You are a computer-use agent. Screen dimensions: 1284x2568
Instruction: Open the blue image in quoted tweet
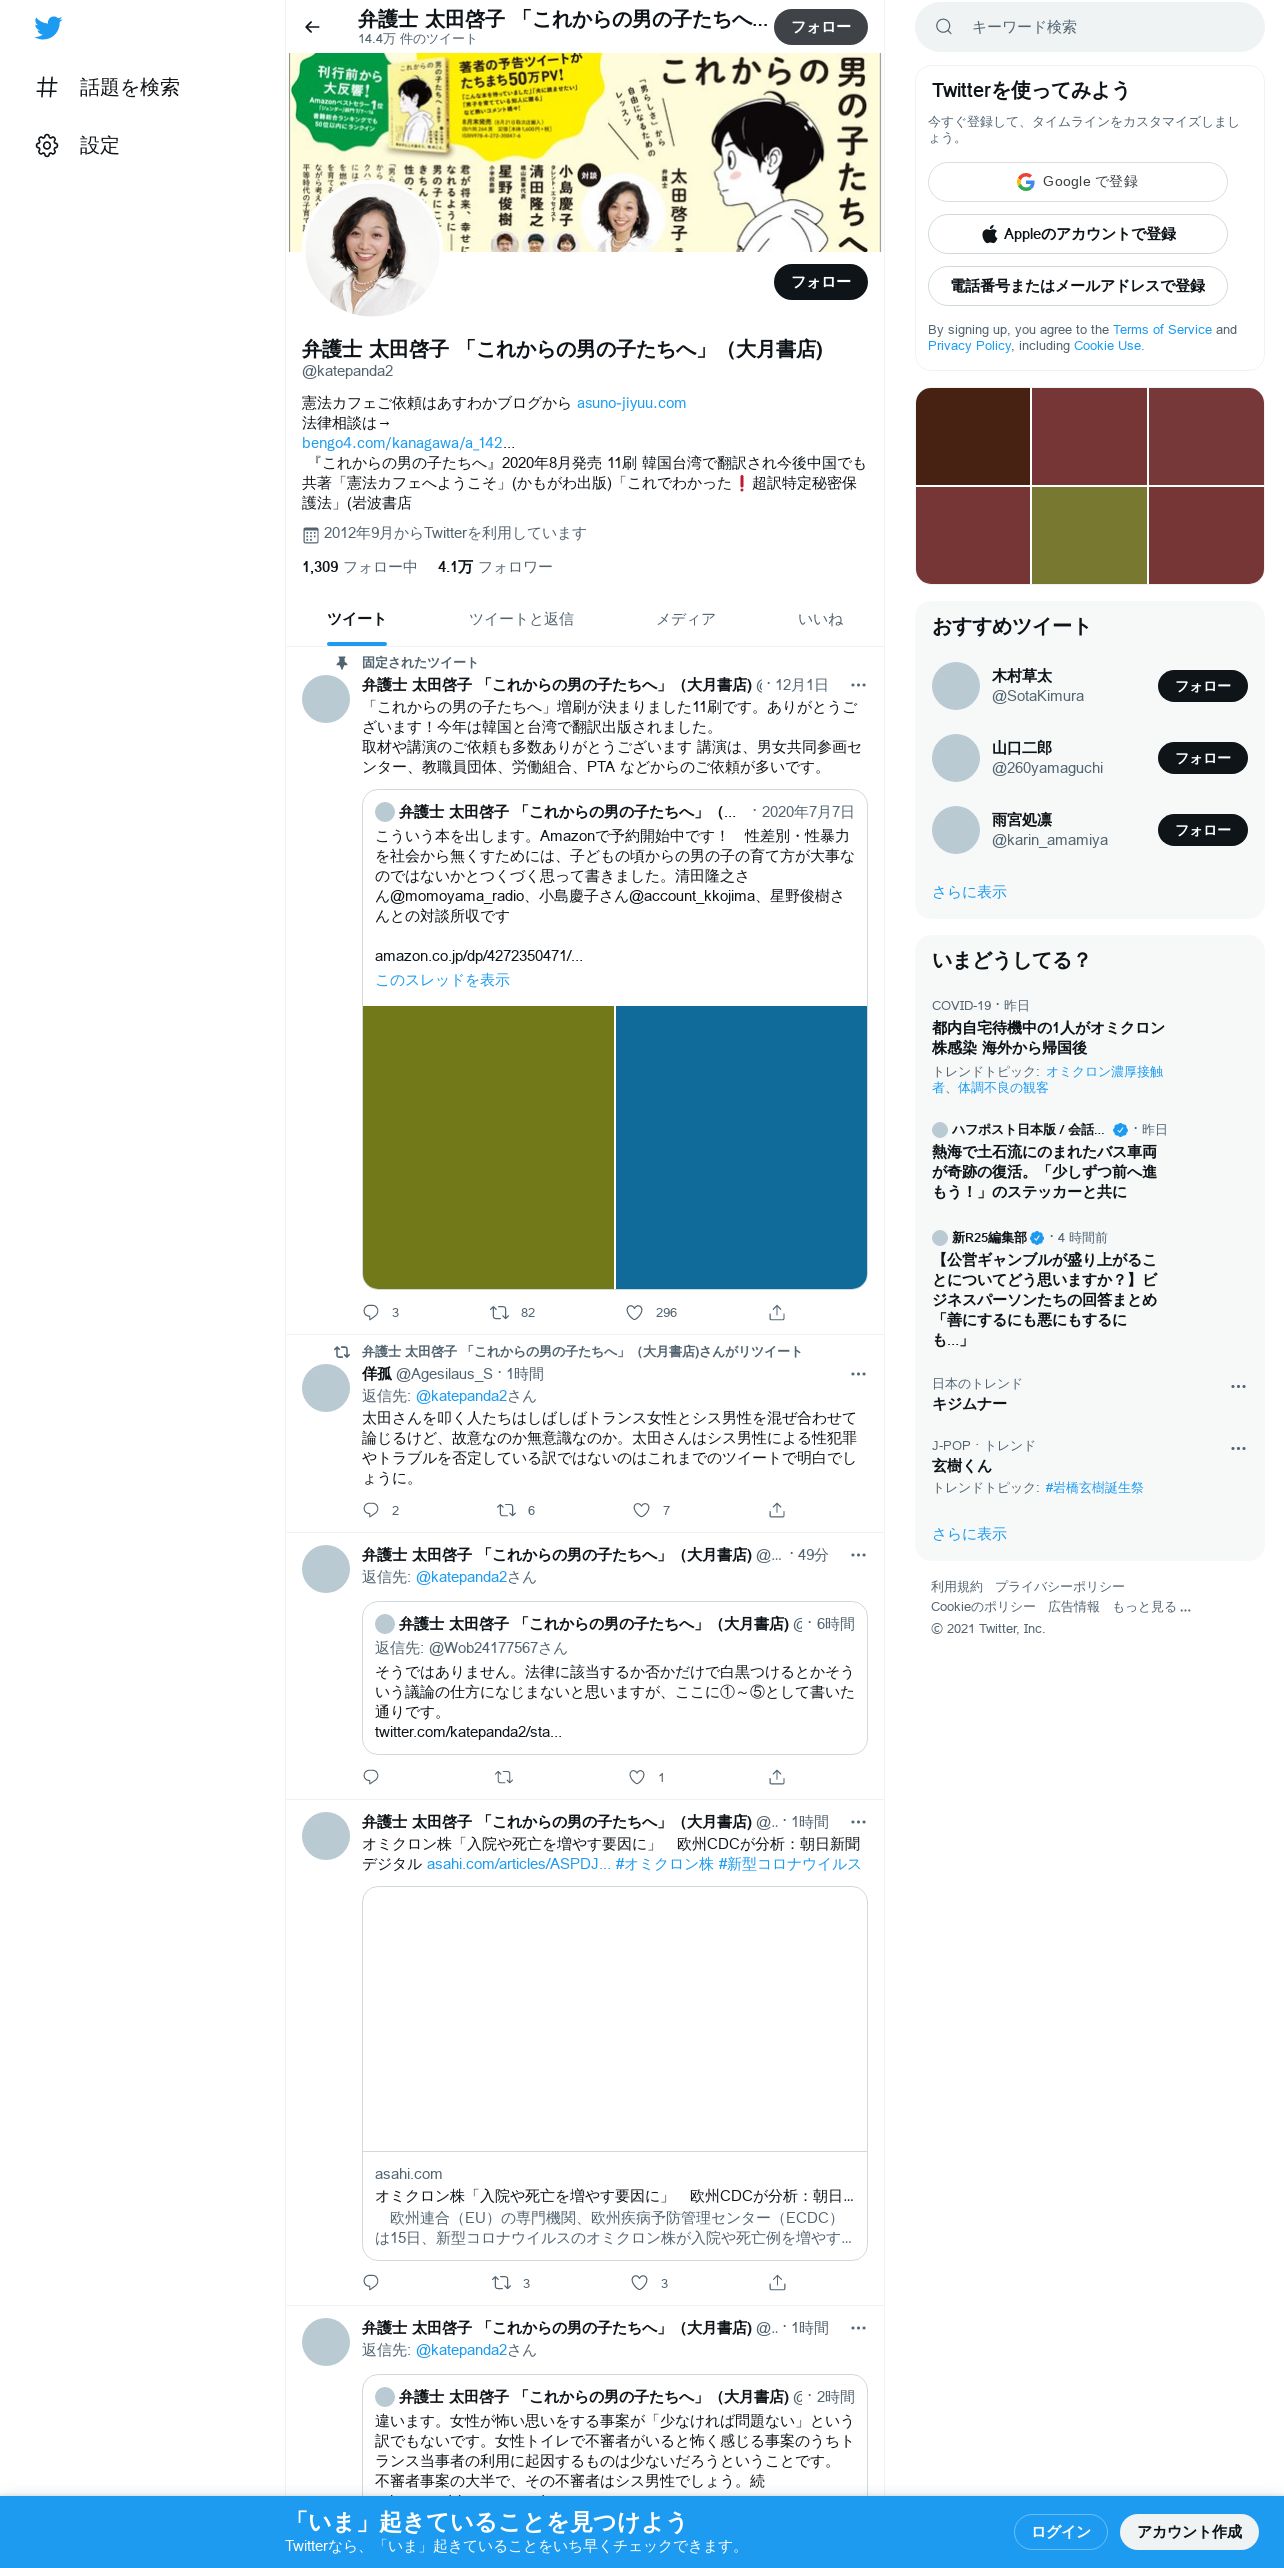(741, 1147)
